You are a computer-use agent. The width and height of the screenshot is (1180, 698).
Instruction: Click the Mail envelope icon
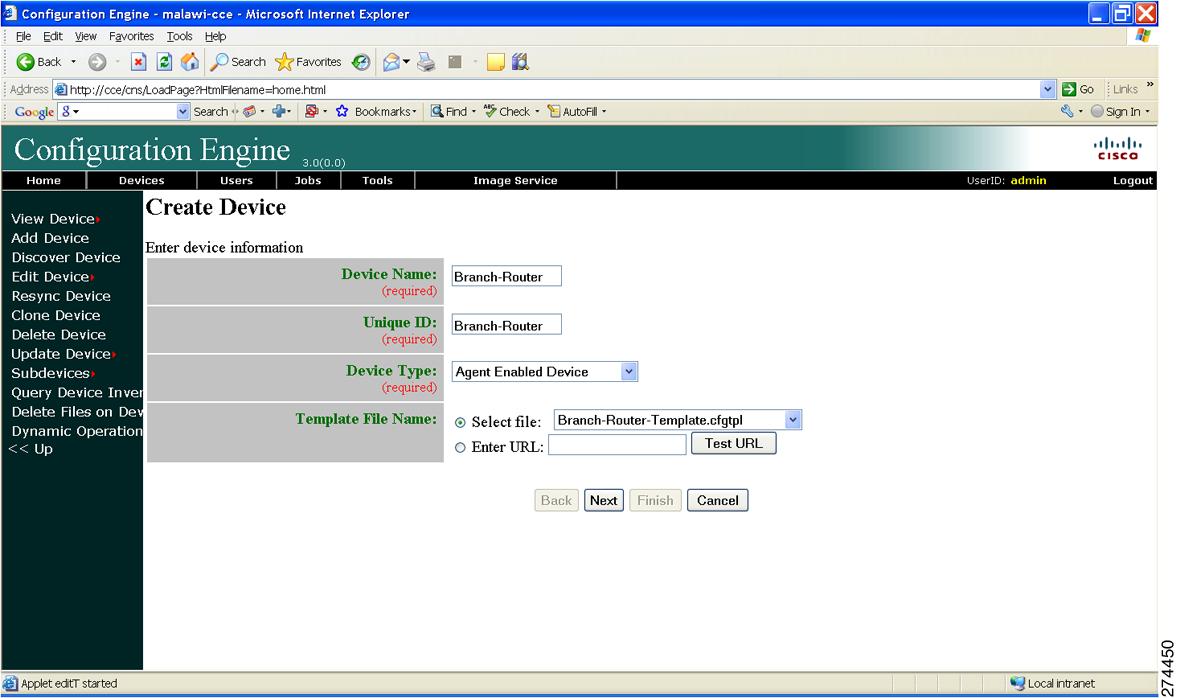[x=391, y=62]
